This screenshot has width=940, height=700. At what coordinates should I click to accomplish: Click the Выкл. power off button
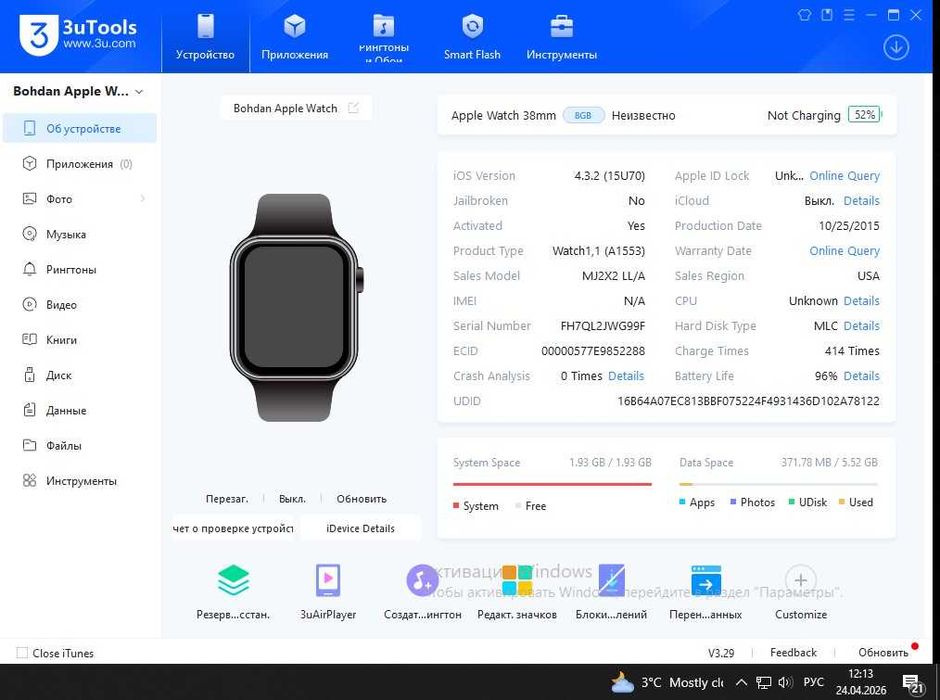coord(292,499)
